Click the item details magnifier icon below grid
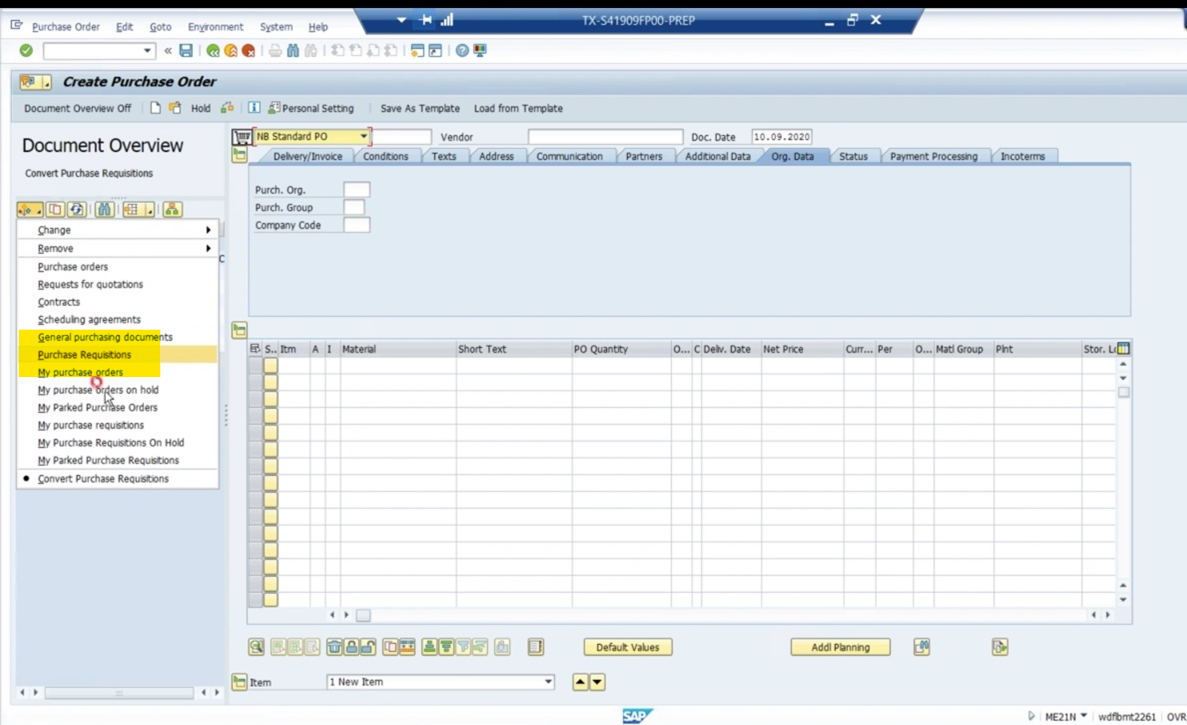Image resolution: width=1187 pixels, height=725 pixels. [257, 647]
